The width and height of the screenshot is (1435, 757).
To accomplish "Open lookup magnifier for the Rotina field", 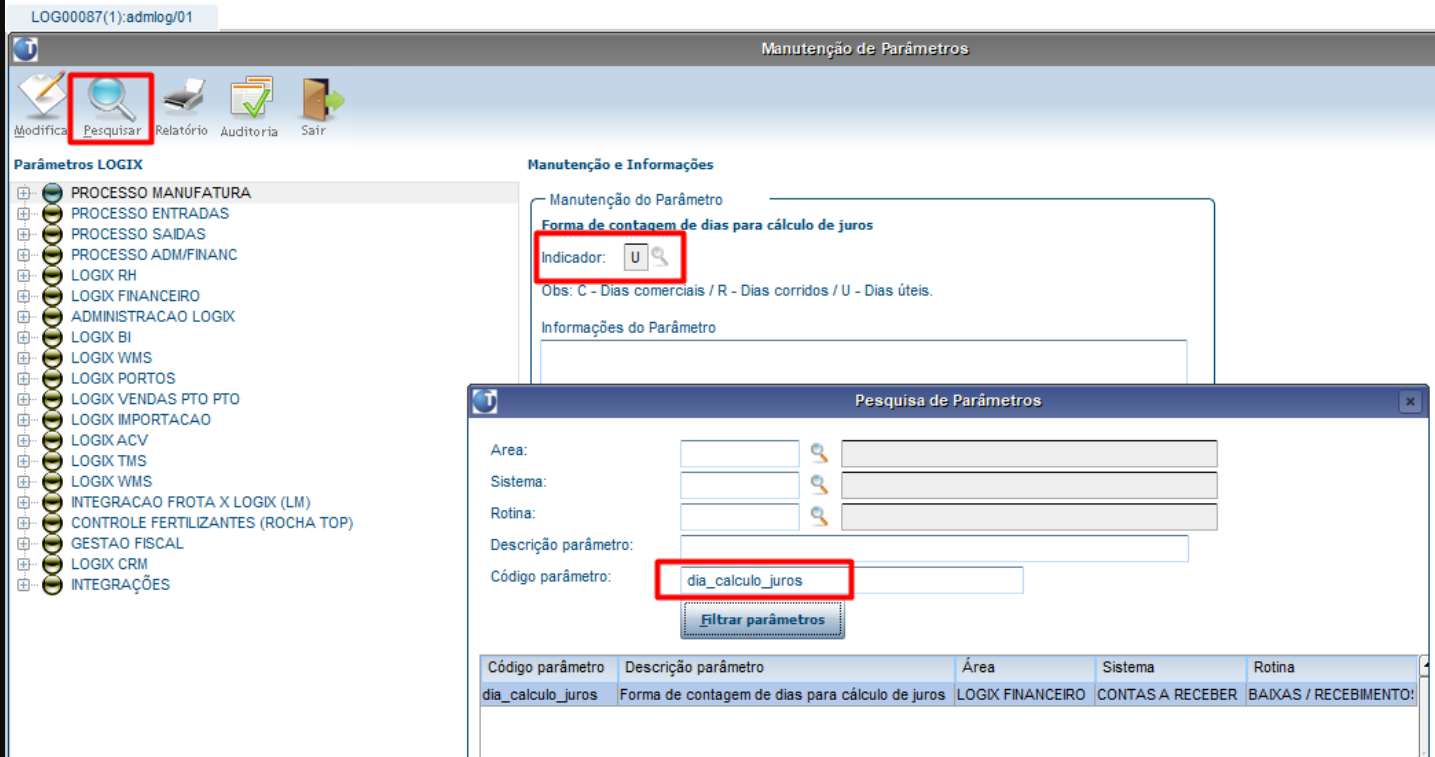I will point(819,516).
